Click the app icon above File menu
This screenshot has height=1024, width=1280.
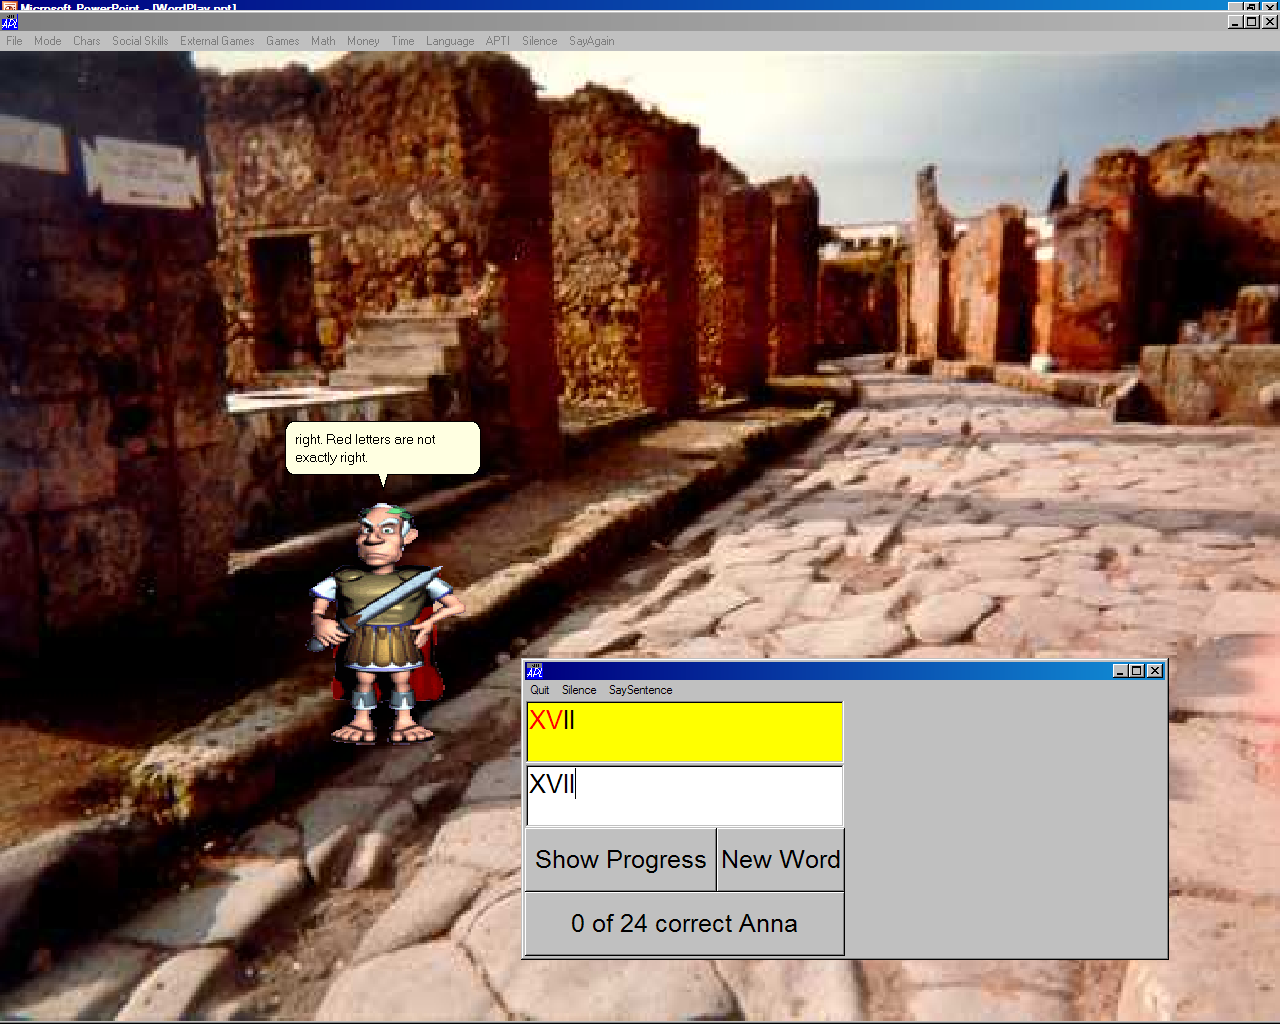coord(10,23)
